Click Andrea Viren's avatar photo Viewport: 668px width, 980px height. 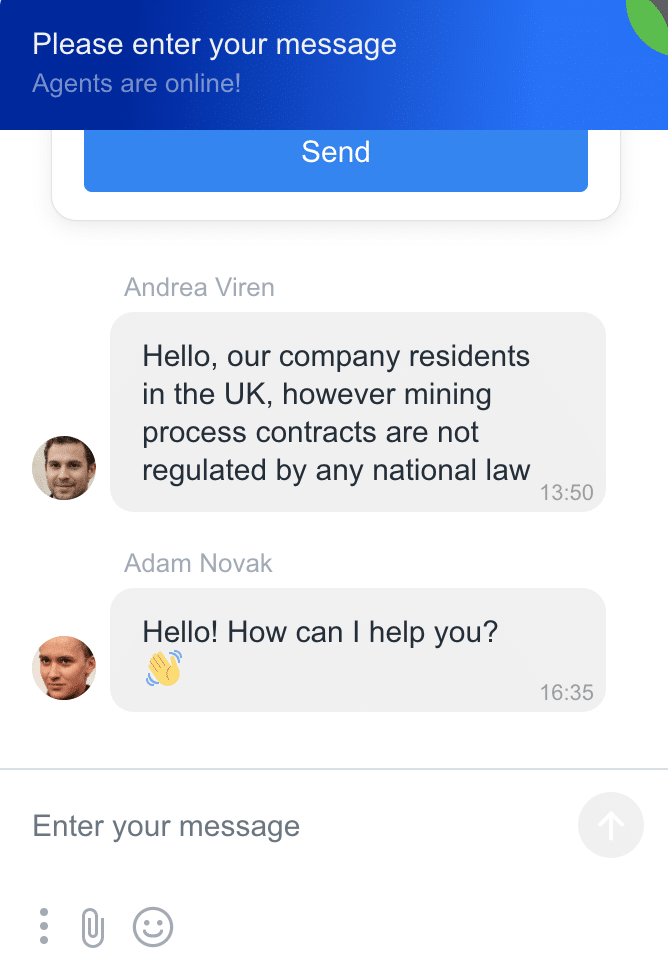point(64,468)
